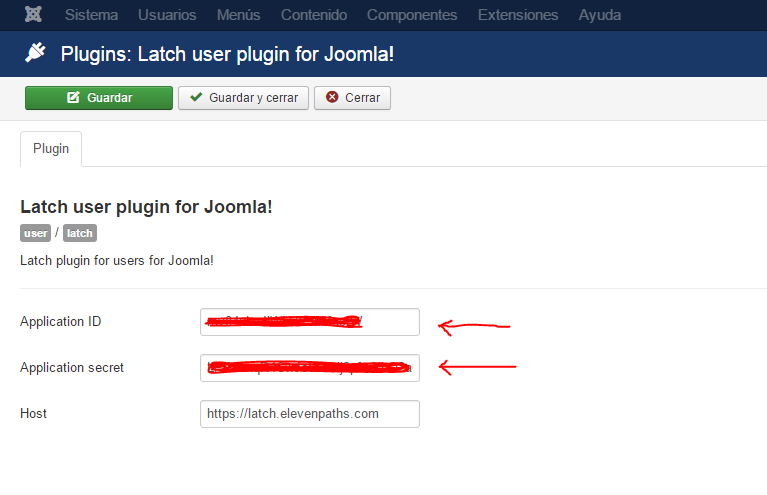Click the Host label
Image resolution: width=767 pixels, height=495 pixels.
coord(33,413)
